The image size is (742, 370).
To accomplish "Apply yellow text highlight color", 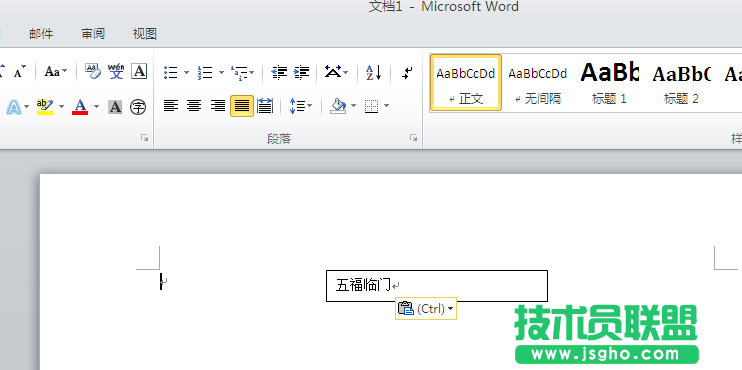I will 45,107.
